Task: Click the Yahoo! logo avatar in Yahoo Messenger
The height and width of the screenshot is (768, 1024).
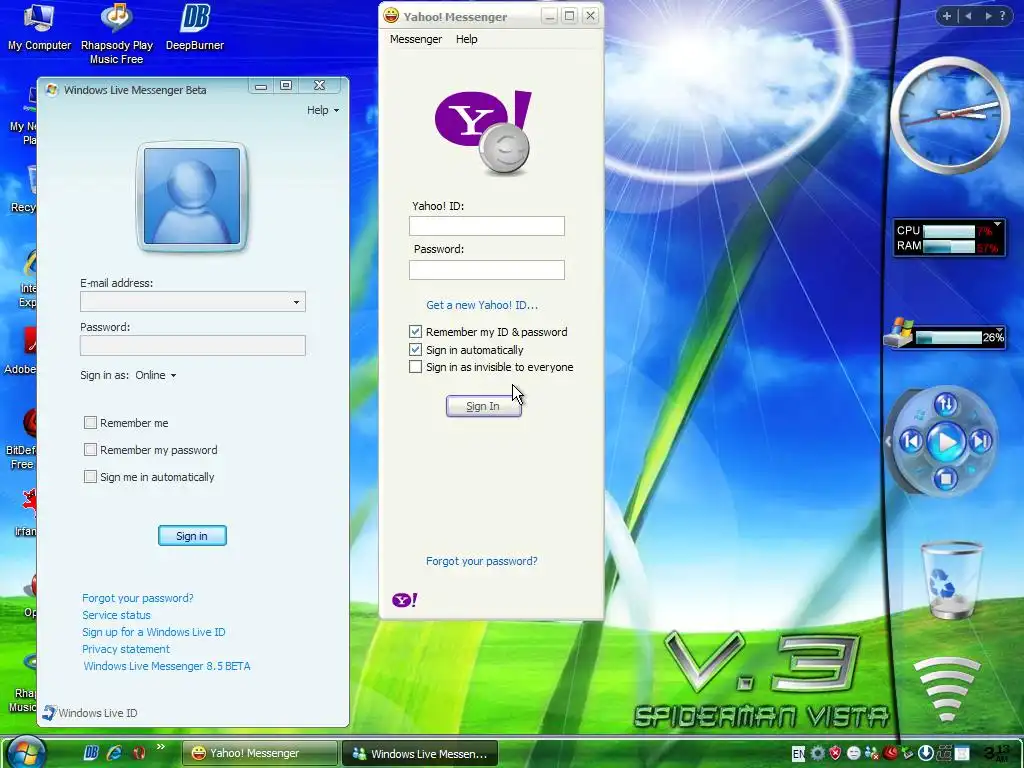Action: 484,133
